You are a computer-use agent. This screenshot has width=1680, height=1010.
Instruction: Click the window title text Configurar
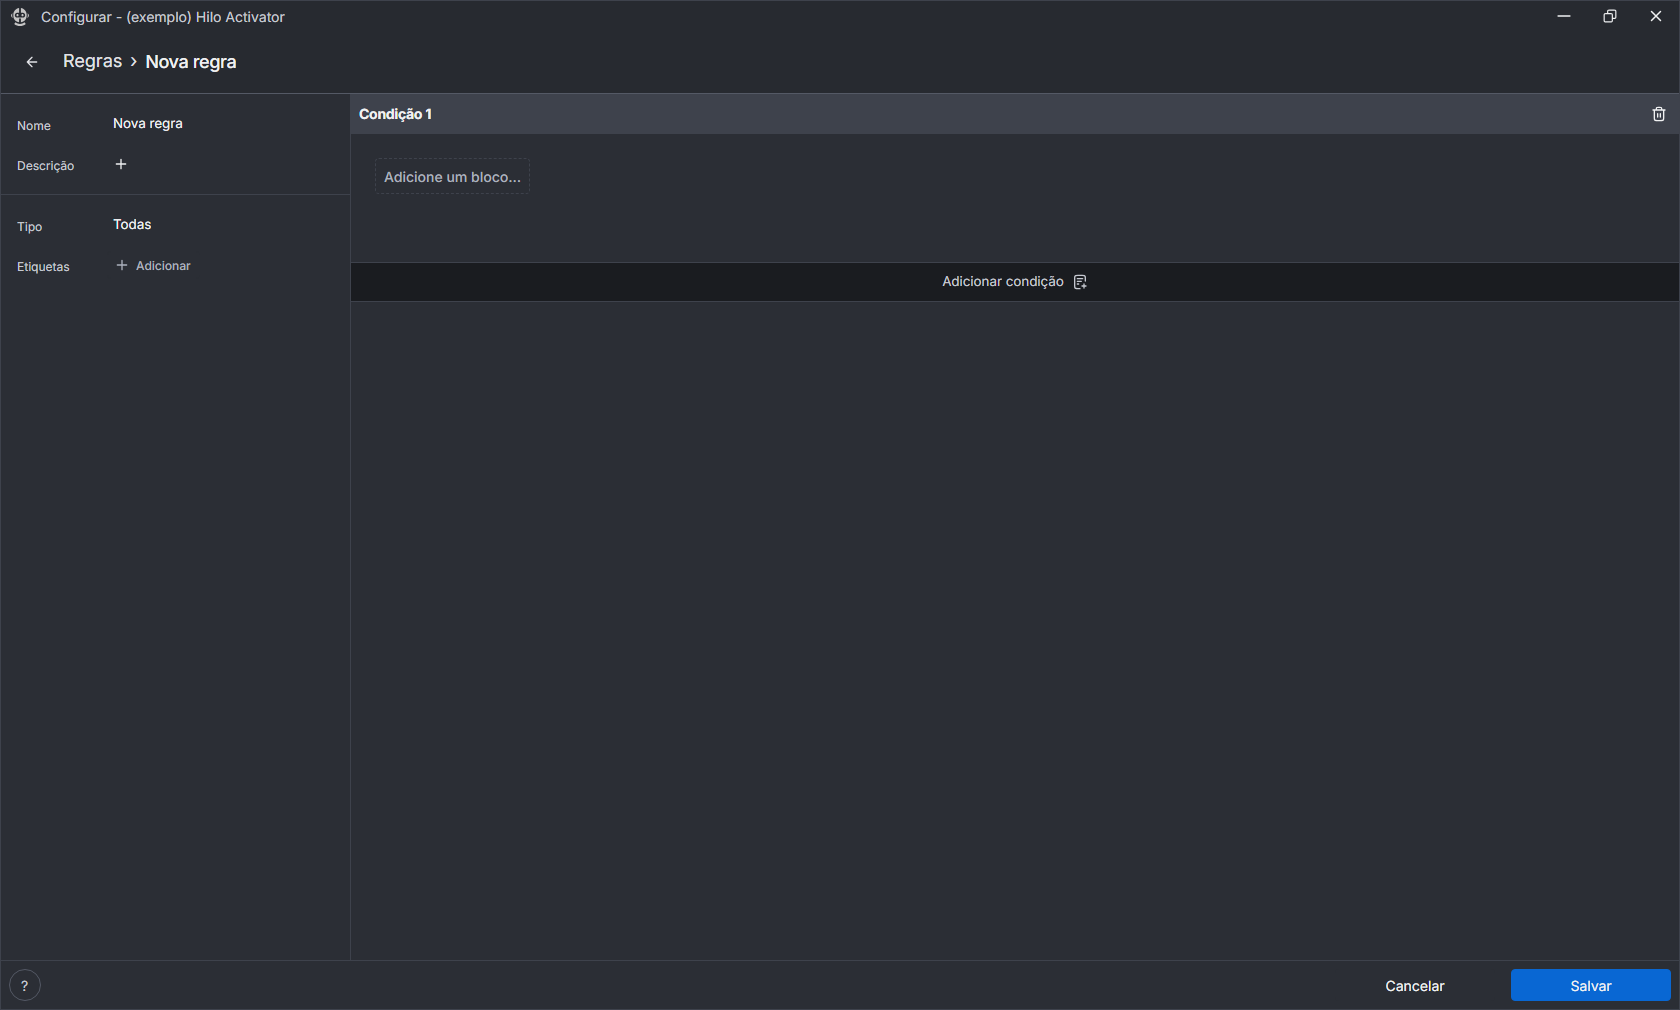point(163,17)
